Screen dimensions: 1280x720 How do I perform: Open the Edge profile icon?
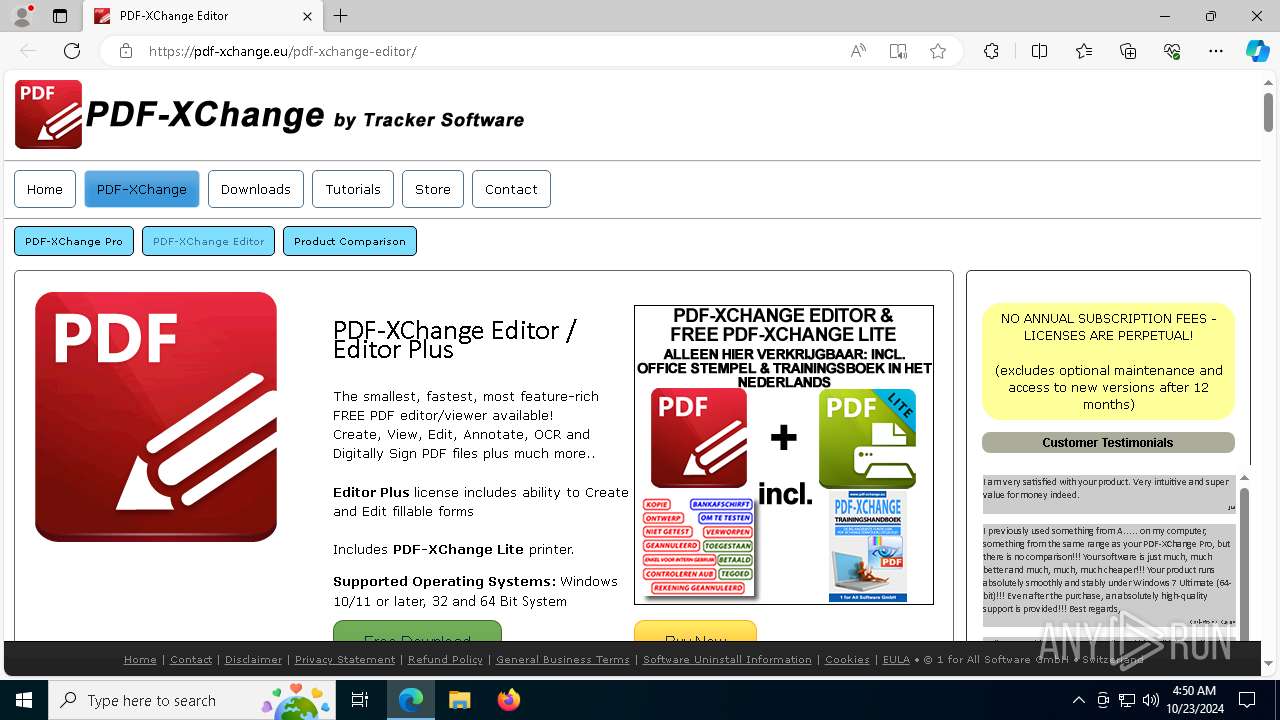click(x=22, y=16)
